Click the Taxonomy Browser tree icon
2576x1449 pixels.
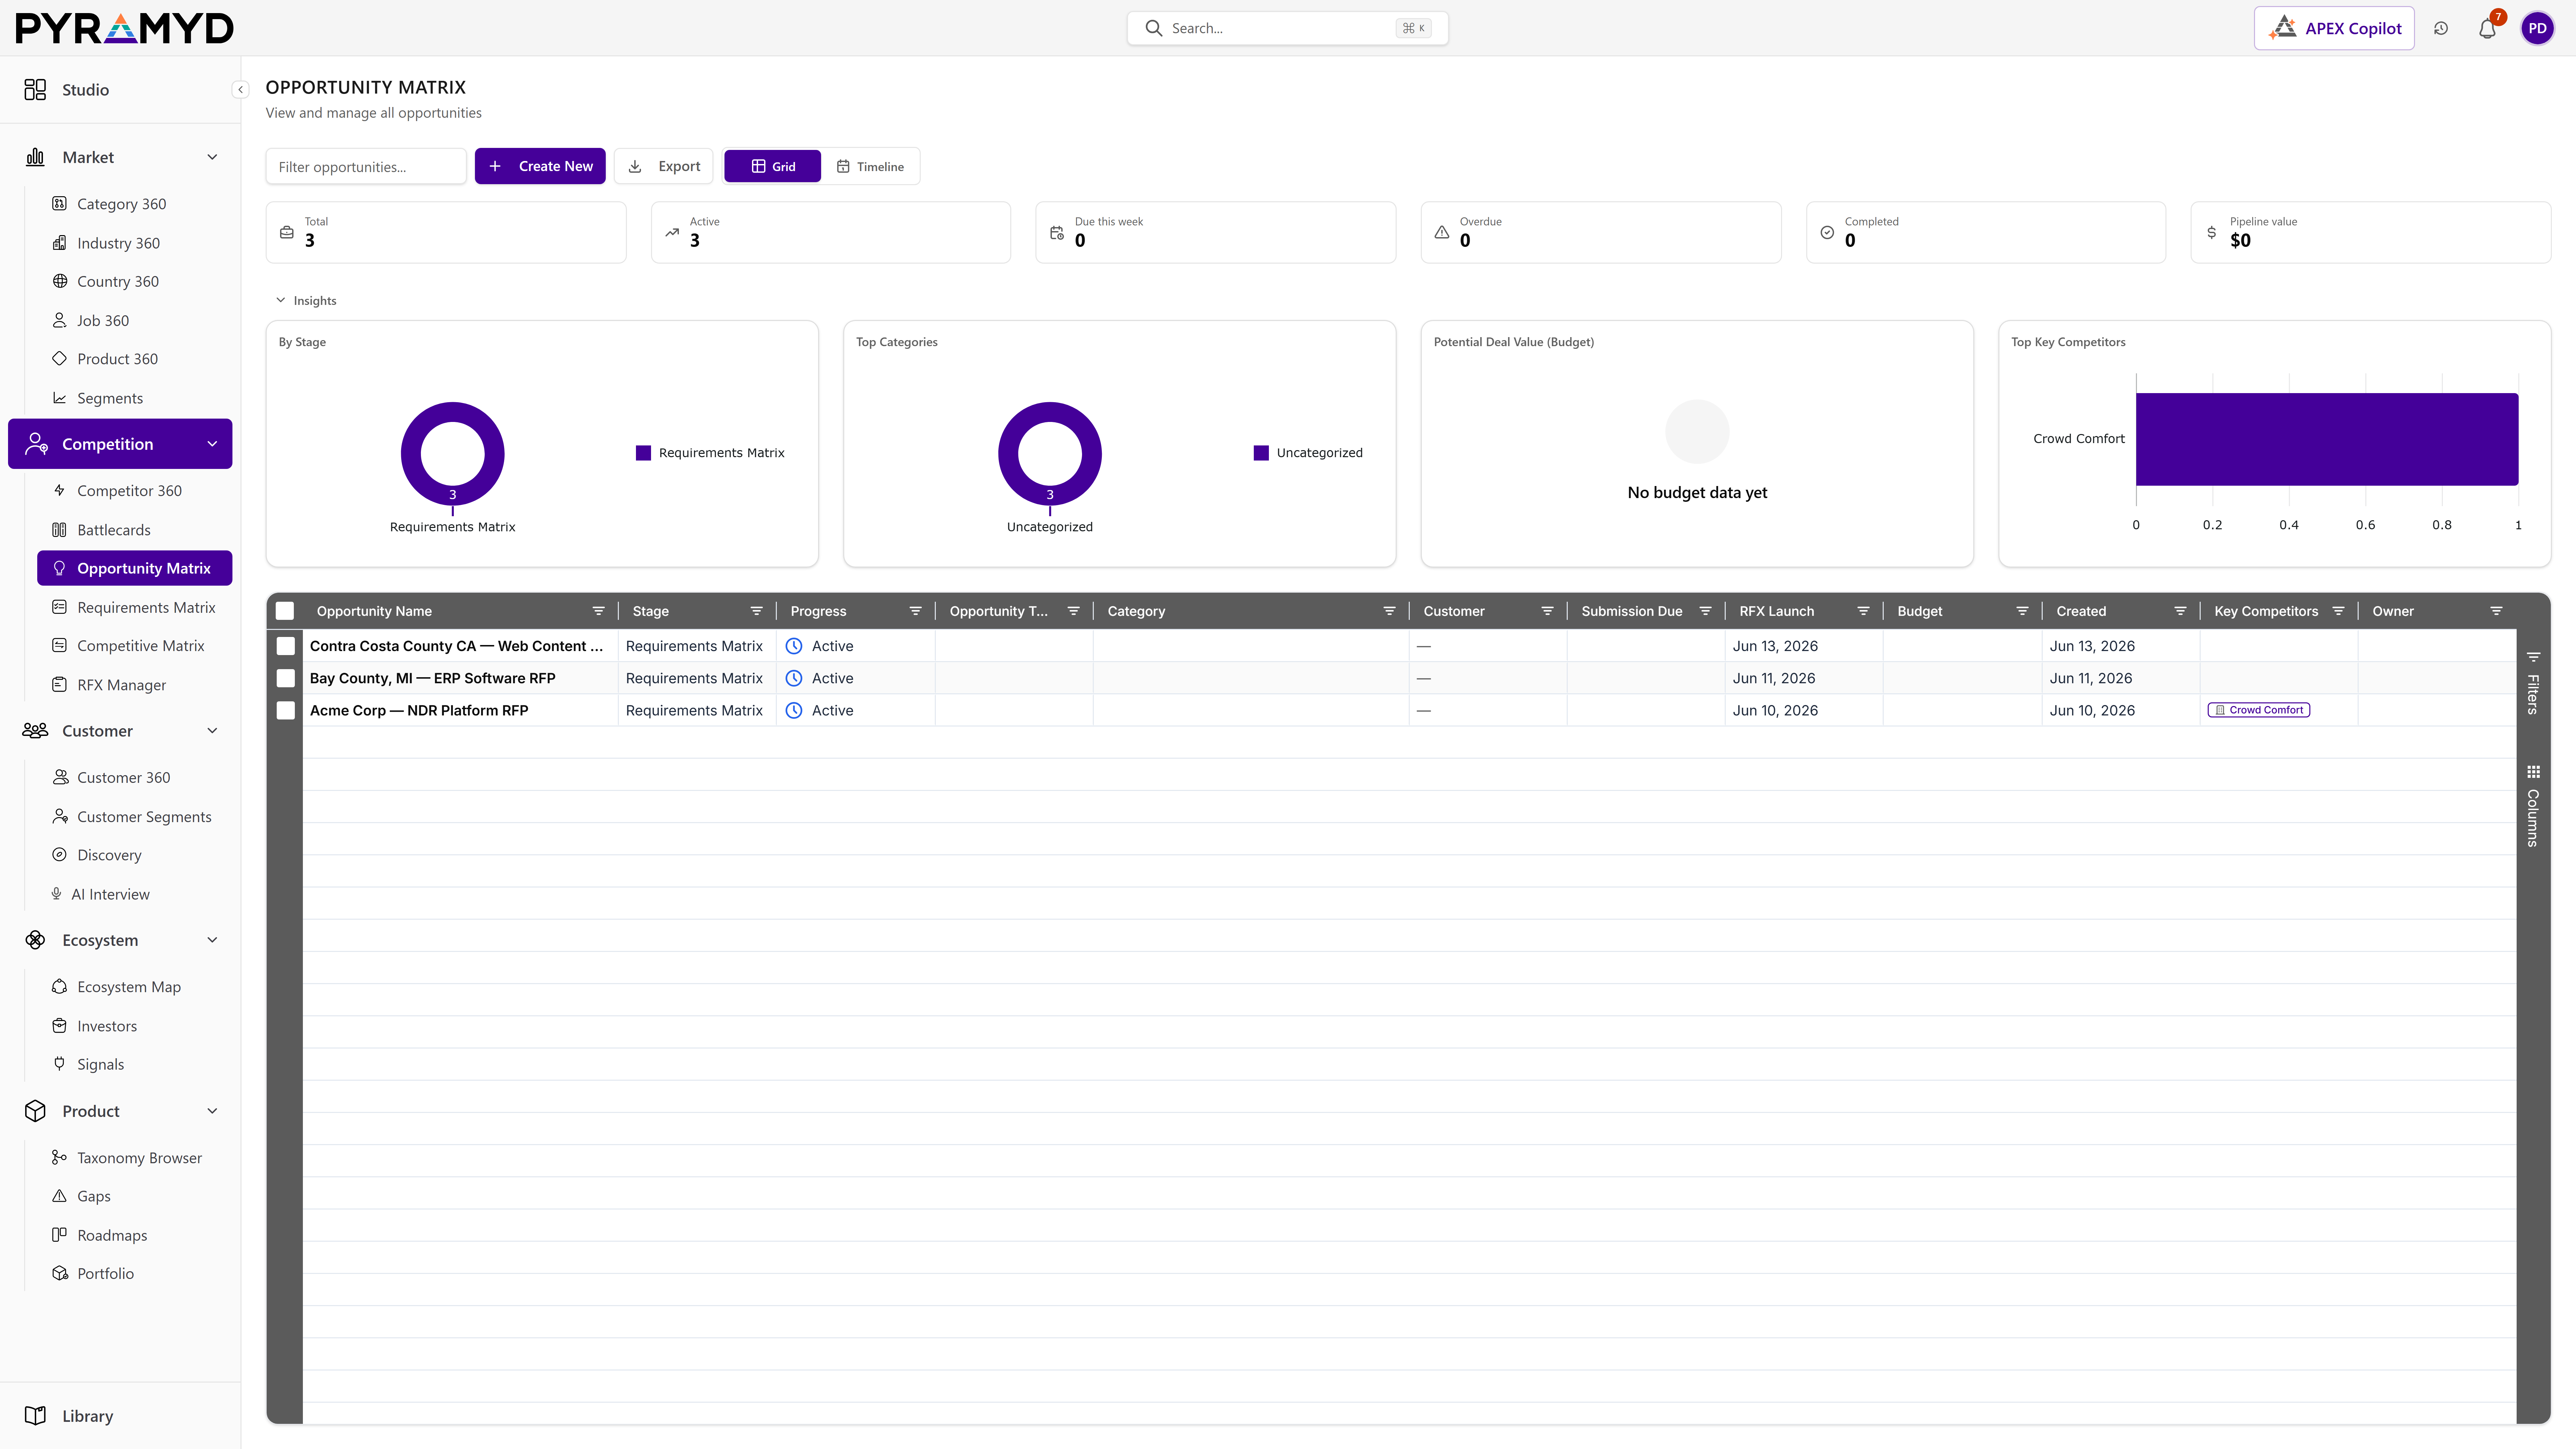[x=59, y=1157]
